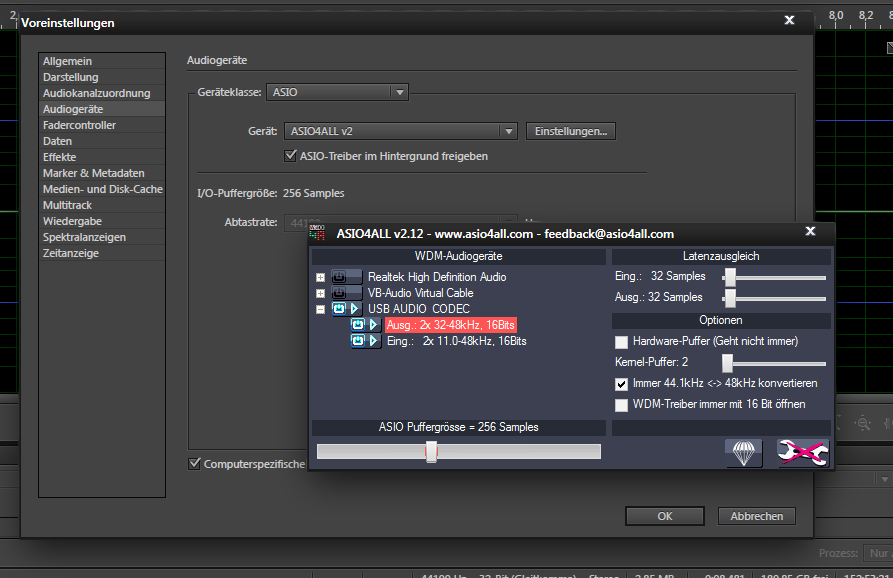This screenshot has height=578, width=893.
Task: Close the ASIO4ALL panel
Action: [810, 231]
